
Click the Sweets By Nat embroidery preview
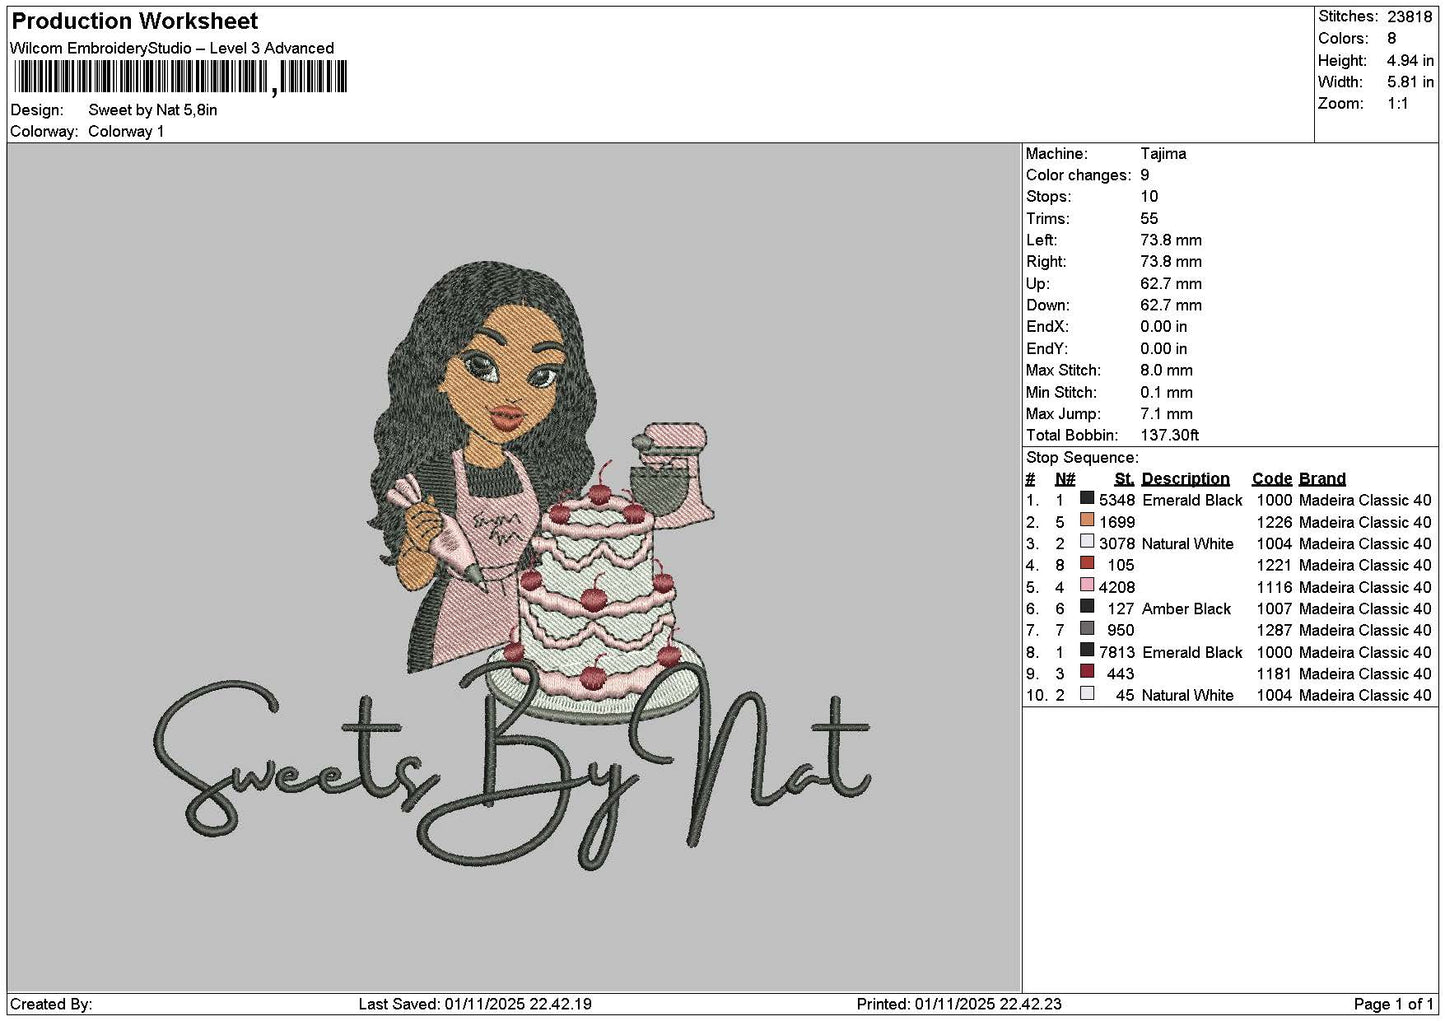[513, 567]
